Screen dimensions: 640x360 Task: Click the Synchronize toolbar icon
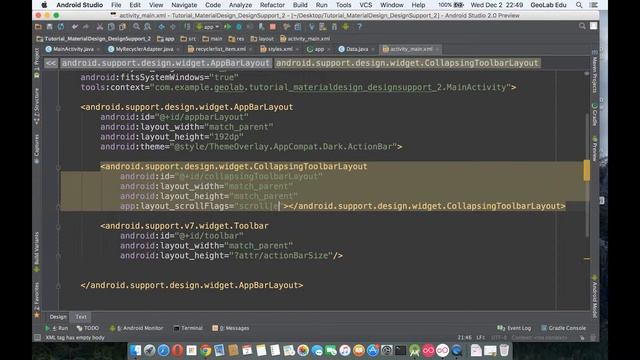(61, 27)
